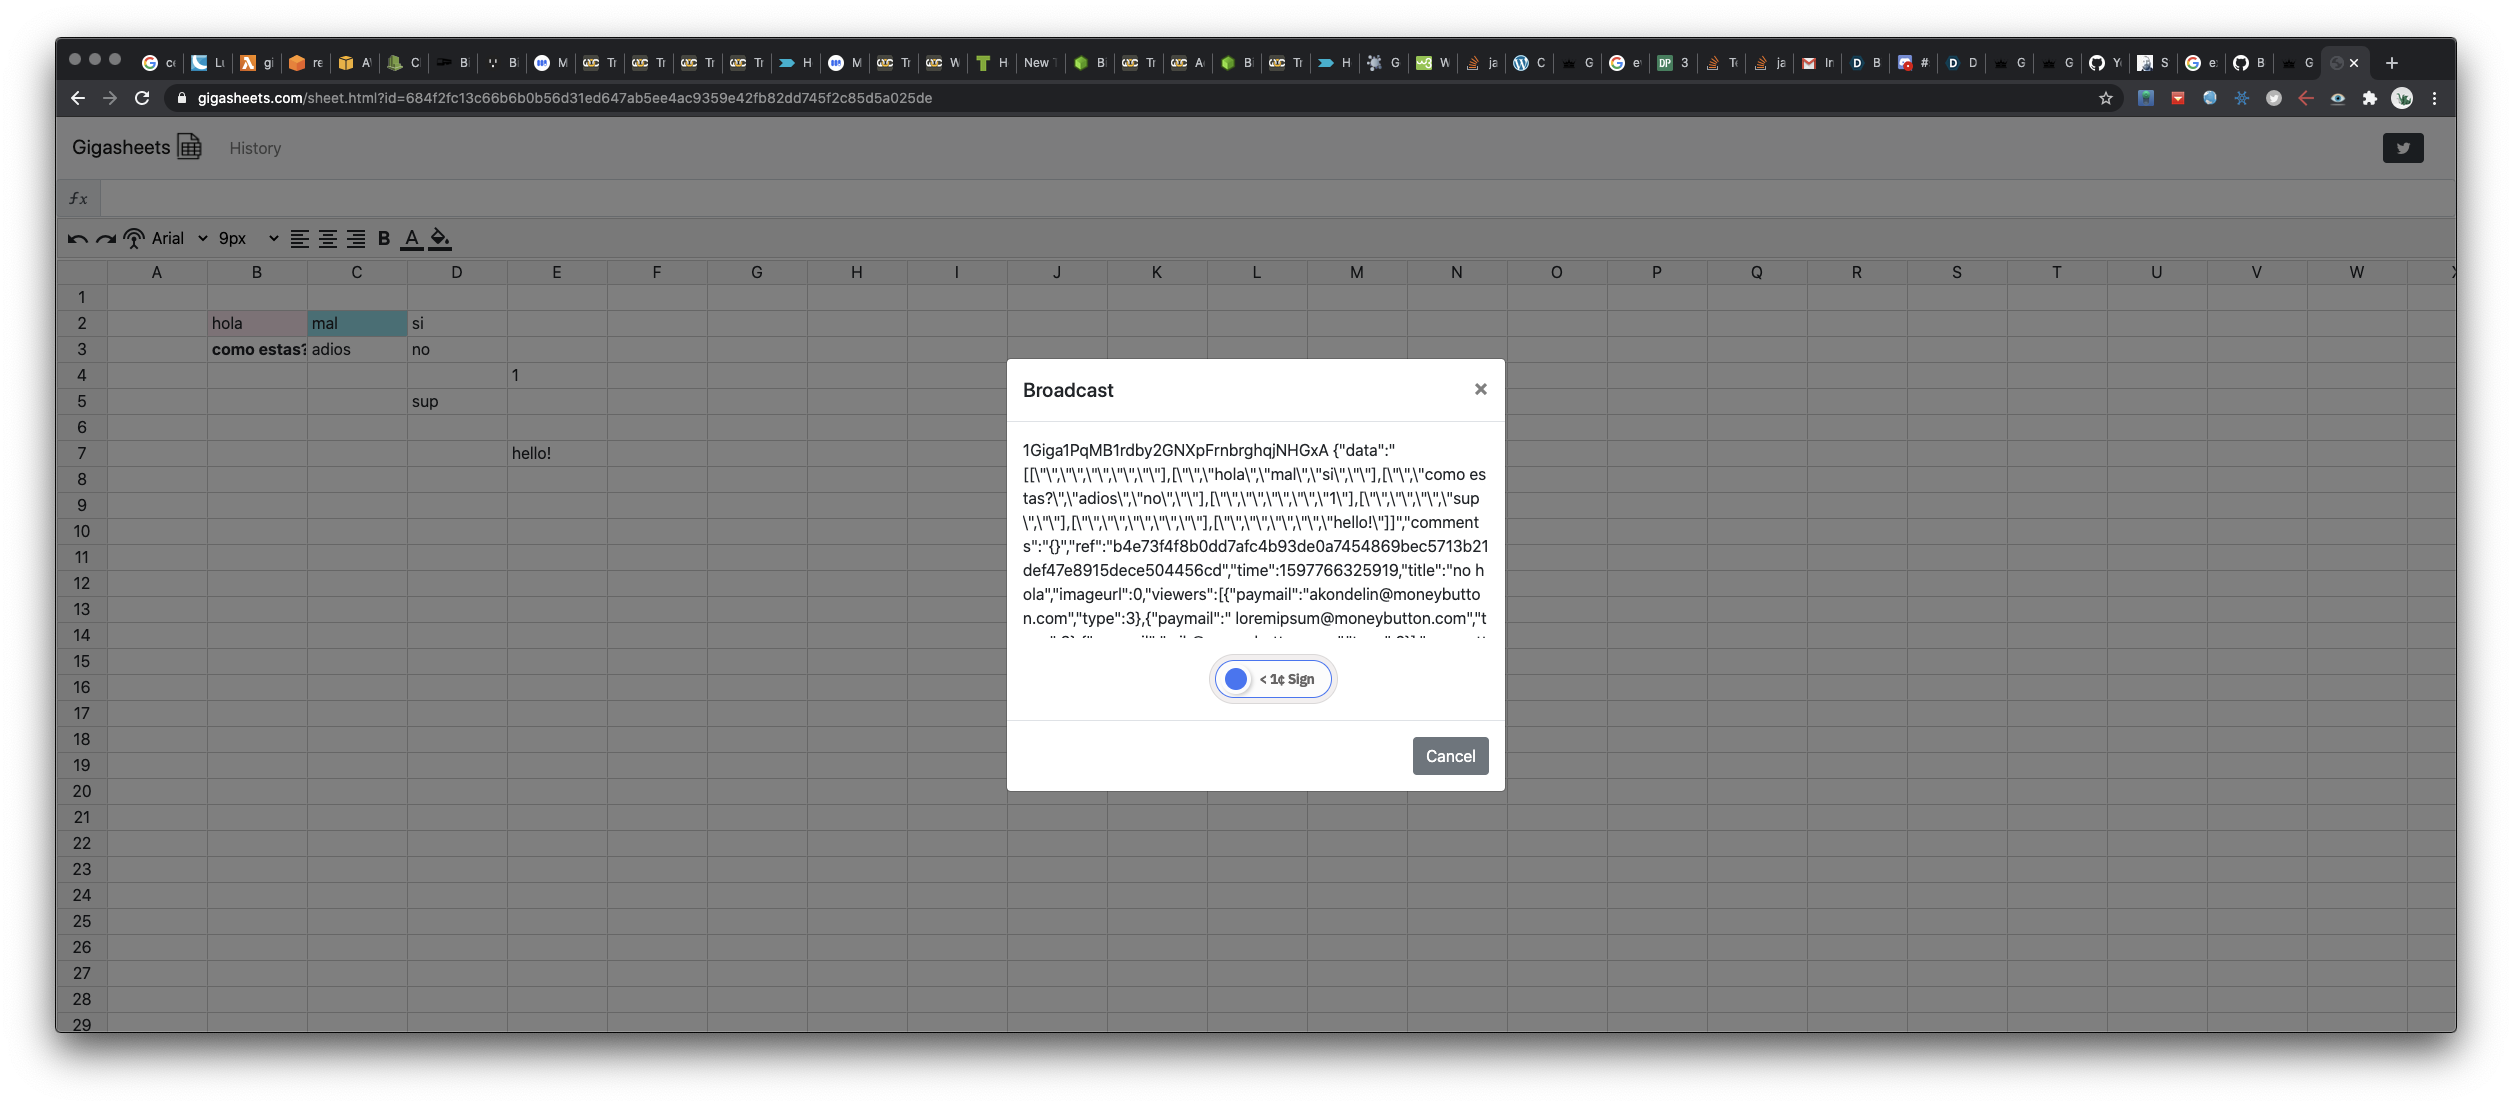Screen dimensions: 2512x1106
Task: Center align text in toolbar
Action: 327,239
